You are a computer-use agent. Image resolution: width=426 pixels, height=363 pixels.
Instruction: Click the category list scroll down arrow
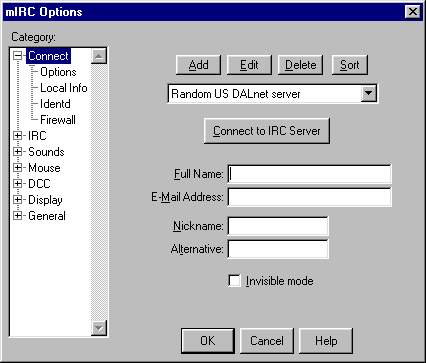(x=99, y=328)
